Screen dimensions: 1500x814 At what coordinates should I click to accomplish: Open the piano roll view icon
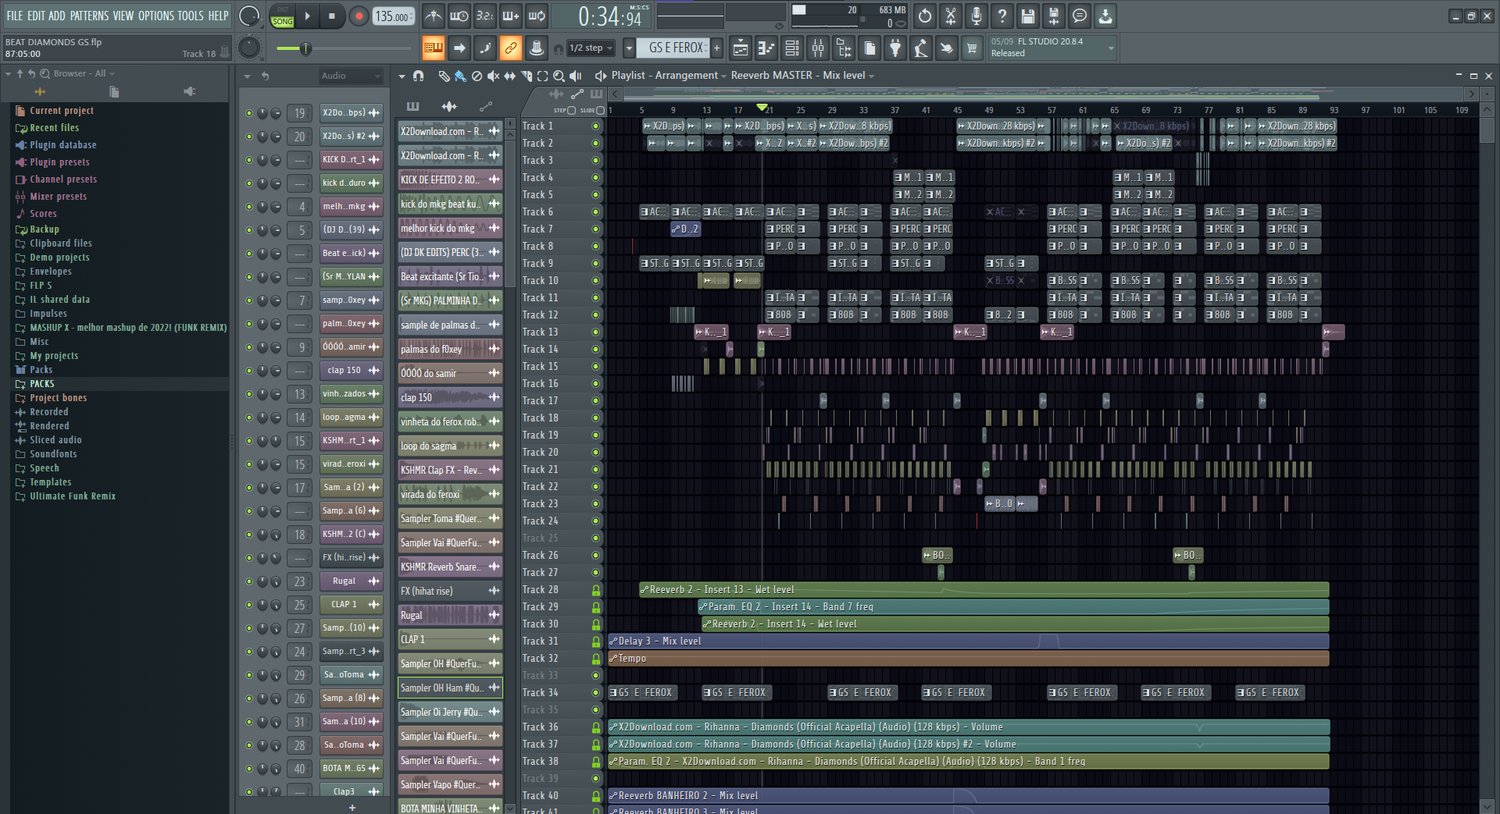point(766,48)
